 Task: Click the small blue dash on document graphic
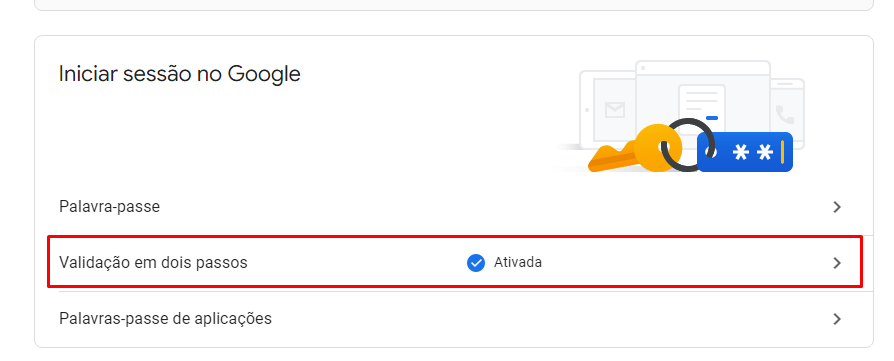tap(712, 118)
